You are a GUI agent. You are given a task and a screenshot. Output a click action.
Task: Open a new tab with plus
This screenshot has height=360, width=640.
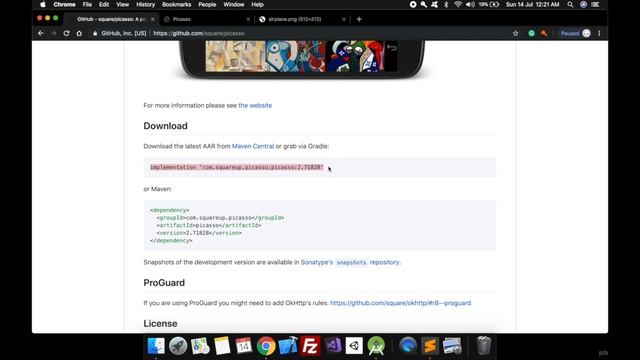[x=359, y=19]
